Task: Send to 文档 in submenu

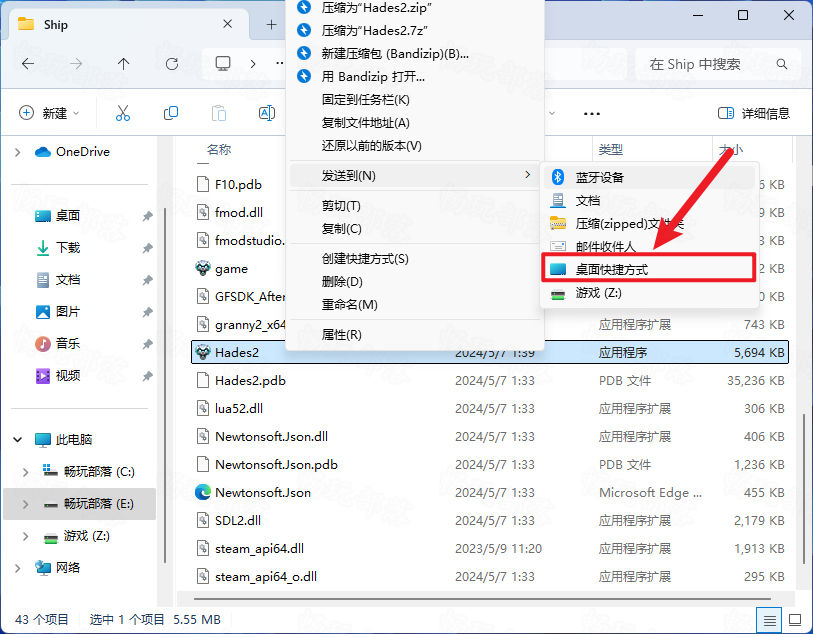Action: click(649, 200)
